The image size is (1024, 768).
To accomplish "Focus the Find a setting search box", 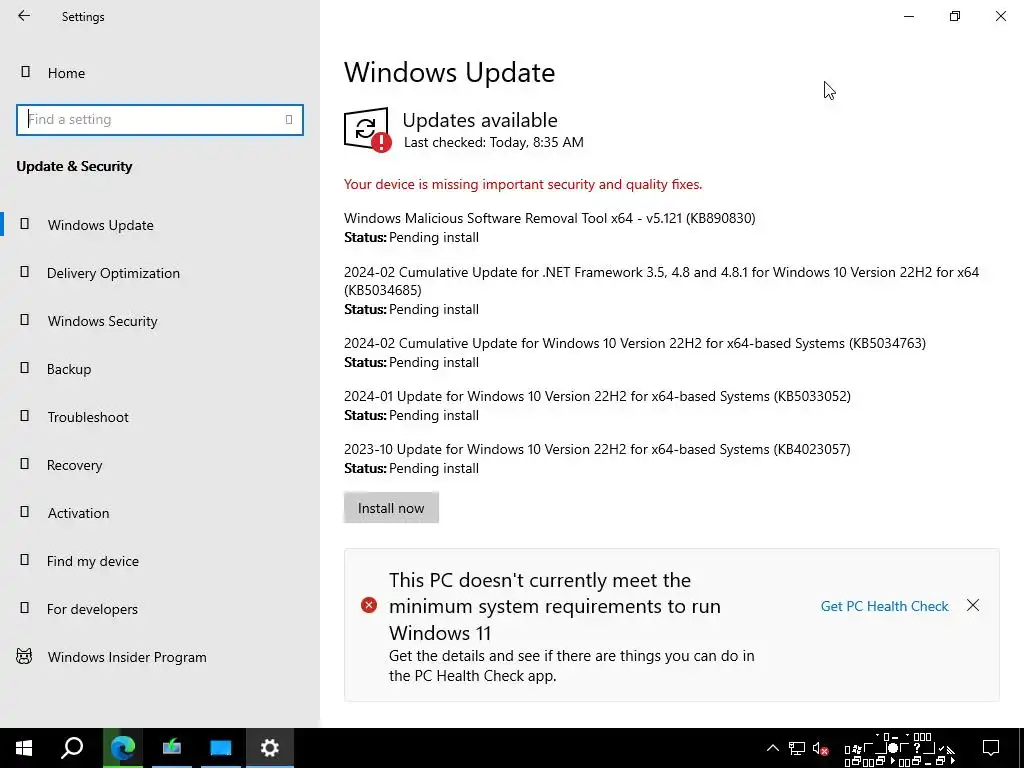I will pyautogui.click(x=160, y=120).
